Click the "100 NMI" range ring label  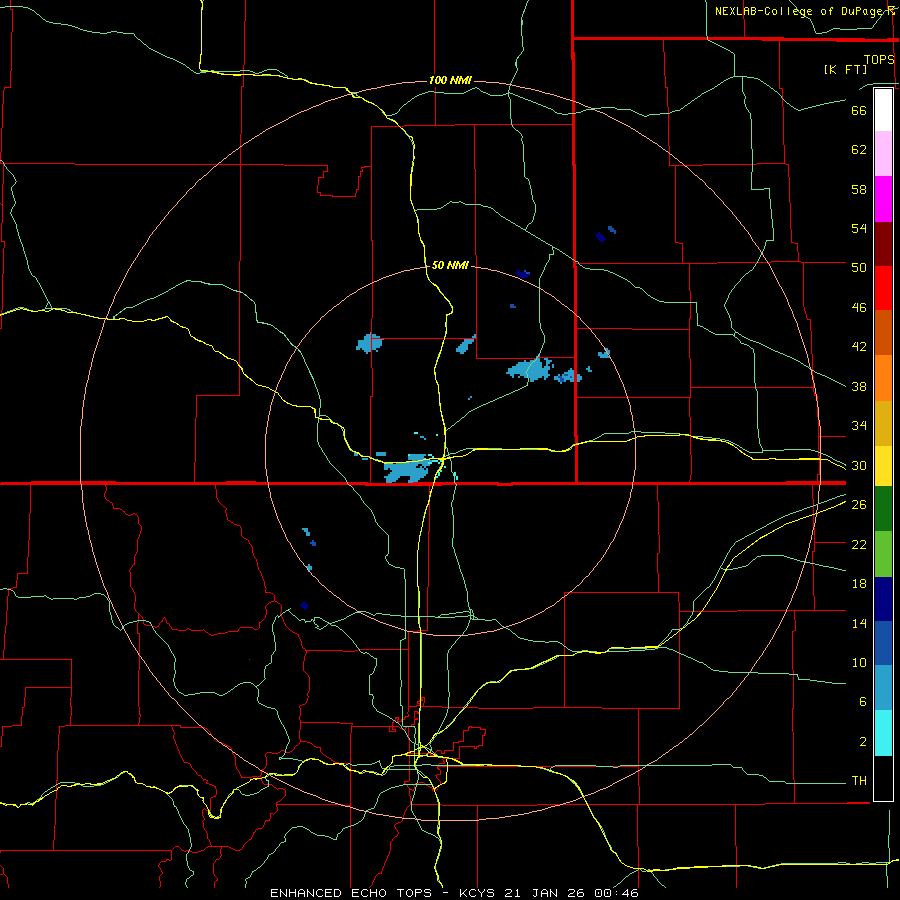pyautogui.click(x=450, y=80)
